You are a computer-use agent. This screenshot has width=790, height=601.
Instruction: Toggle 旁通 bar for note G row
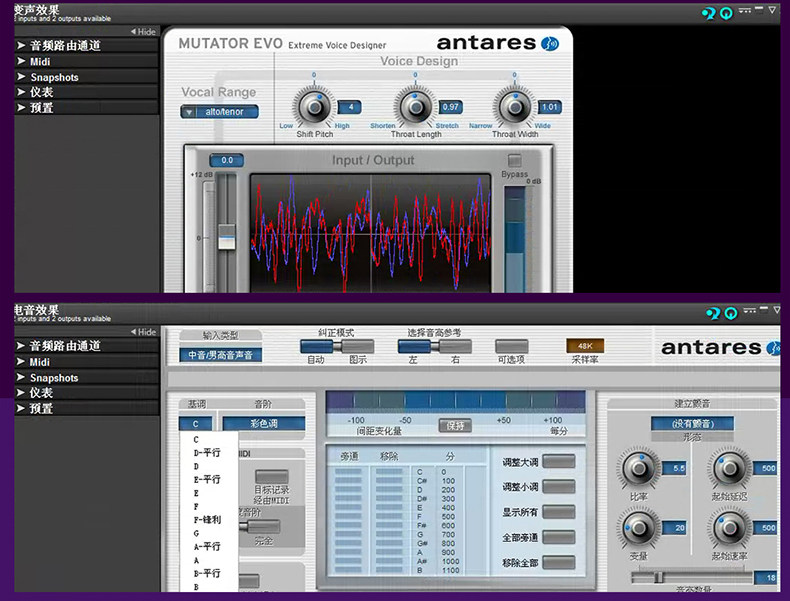click(348, 535)
